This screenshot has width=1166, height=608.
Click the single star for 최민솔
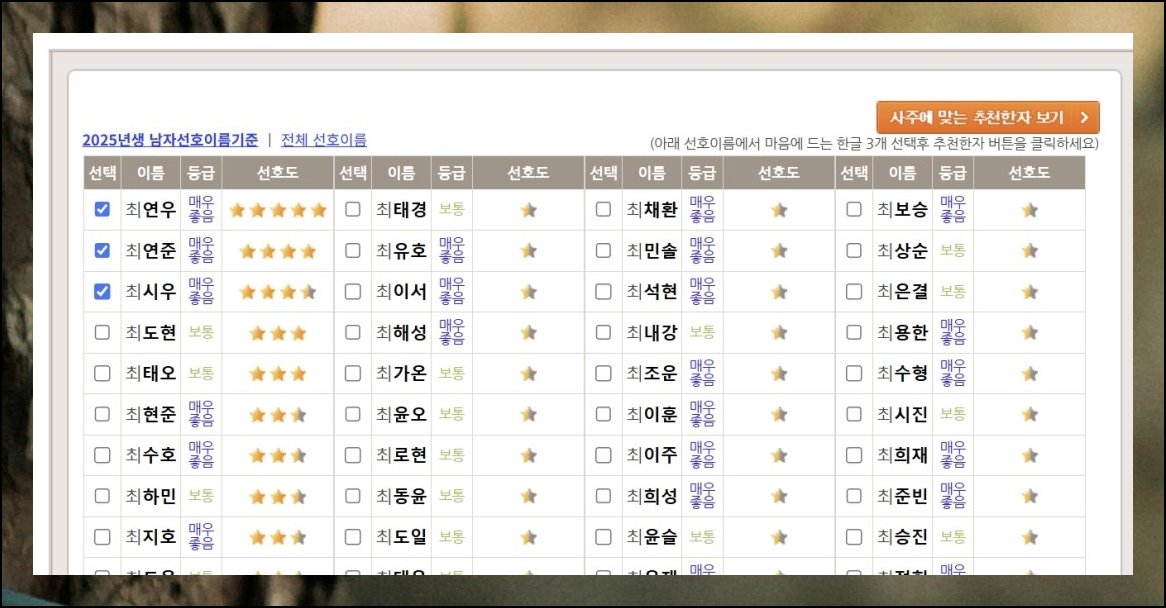click(779, 251)
